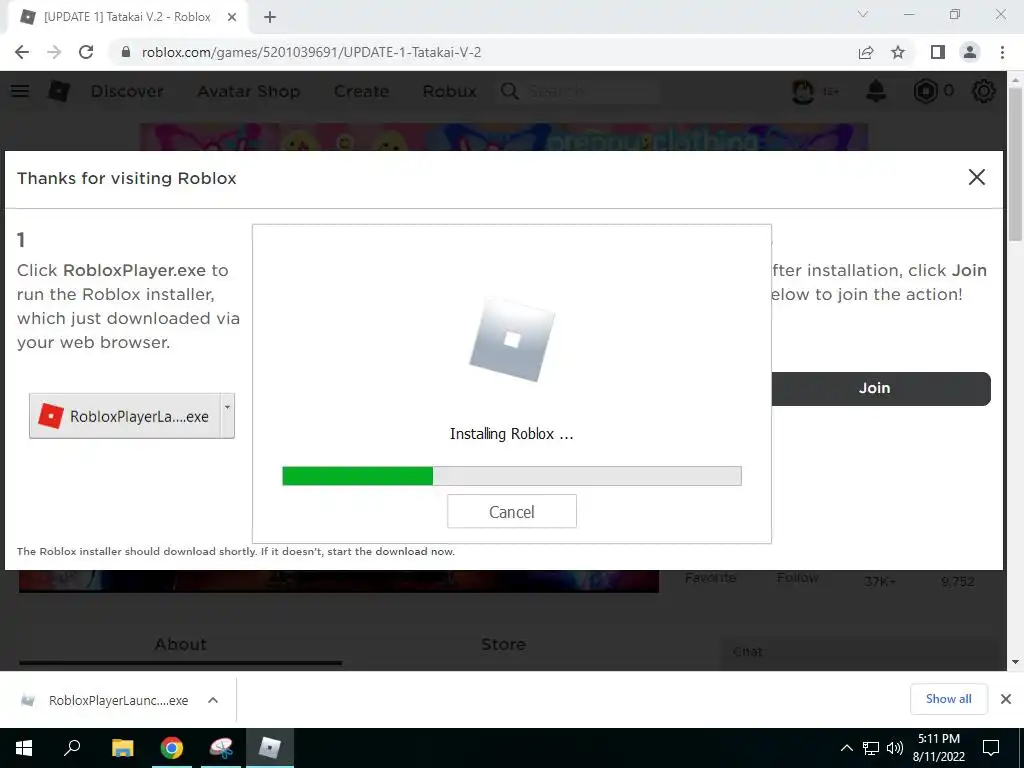Click the taskbar icon left of the Roblox installer
Image resolution: width=1024 pixels, height=768 pixels.
(x=221, y=748)
